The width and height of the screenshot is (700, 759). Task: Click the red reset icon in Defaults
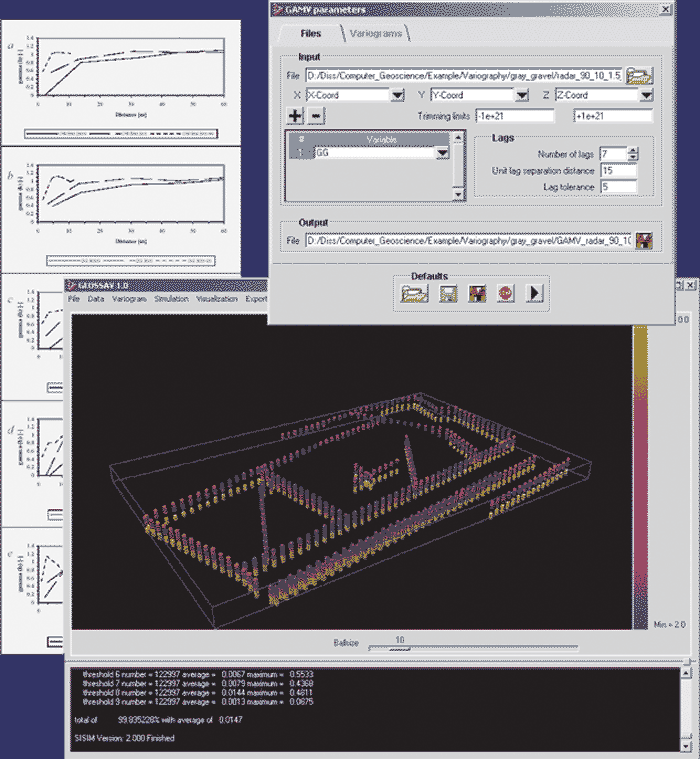tap(506, 293)
